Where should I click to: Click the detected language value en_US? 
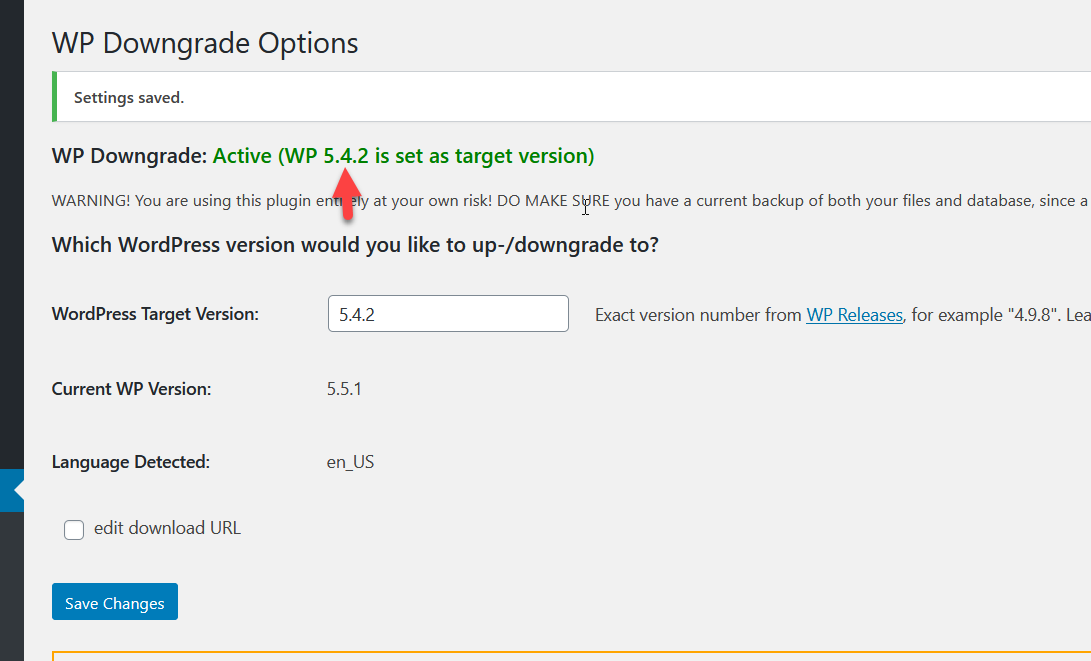pos(350,462)
